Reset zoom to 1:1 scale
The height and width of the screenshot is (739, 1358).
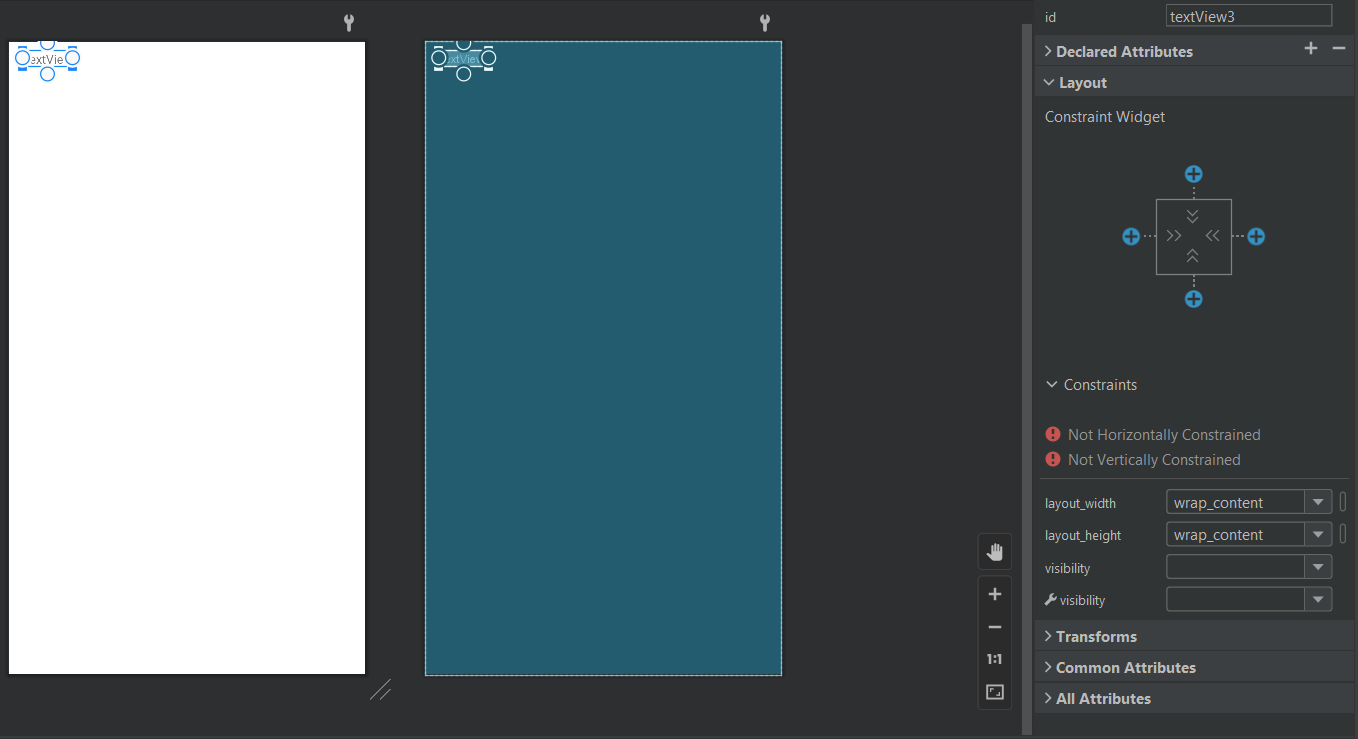994,658
